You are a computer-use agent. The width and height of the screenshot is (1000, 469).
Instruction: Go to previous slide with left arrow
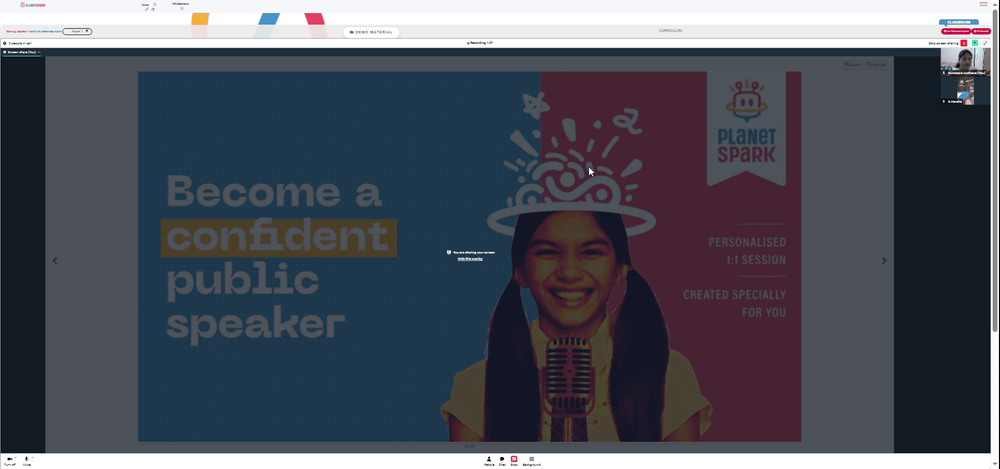(x=55, y=260)
